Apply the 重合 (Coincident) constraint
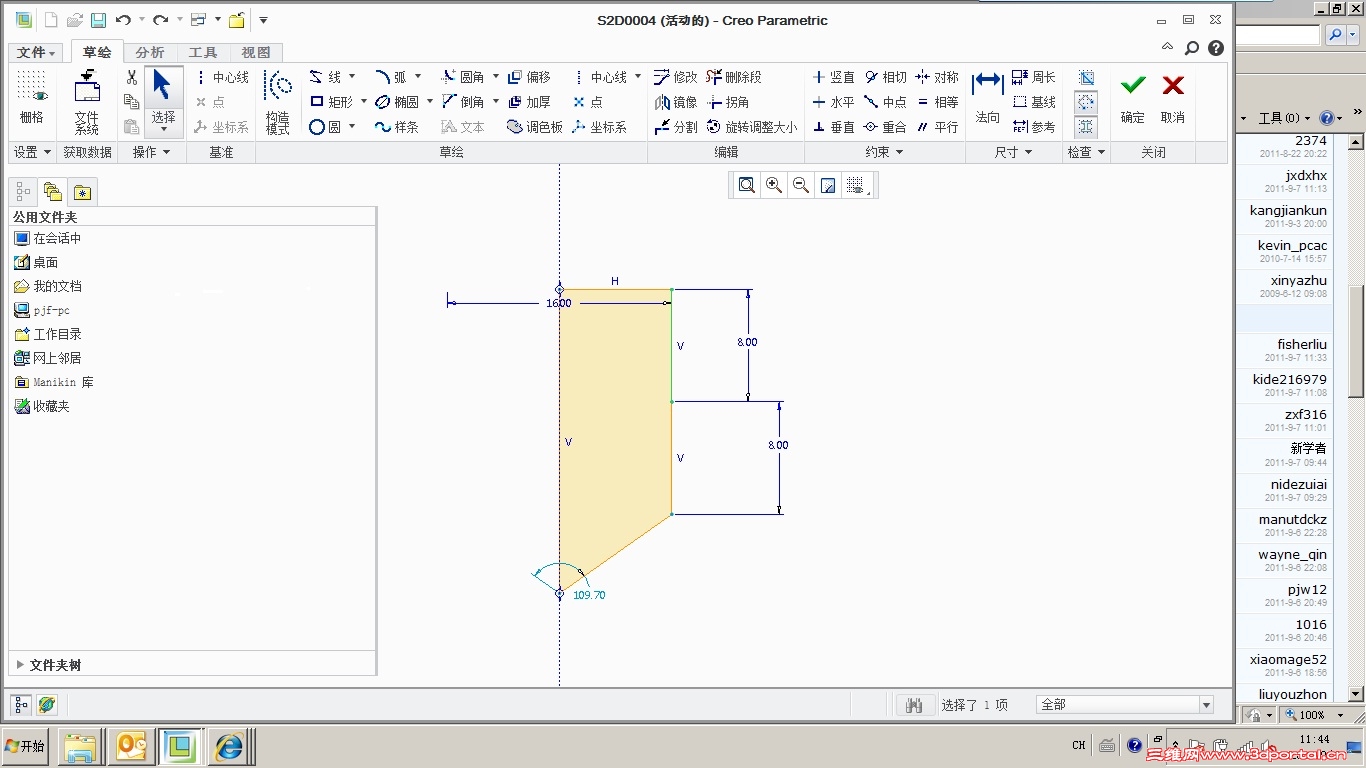This screenshot has width=1366, height=768. (885, 127)
